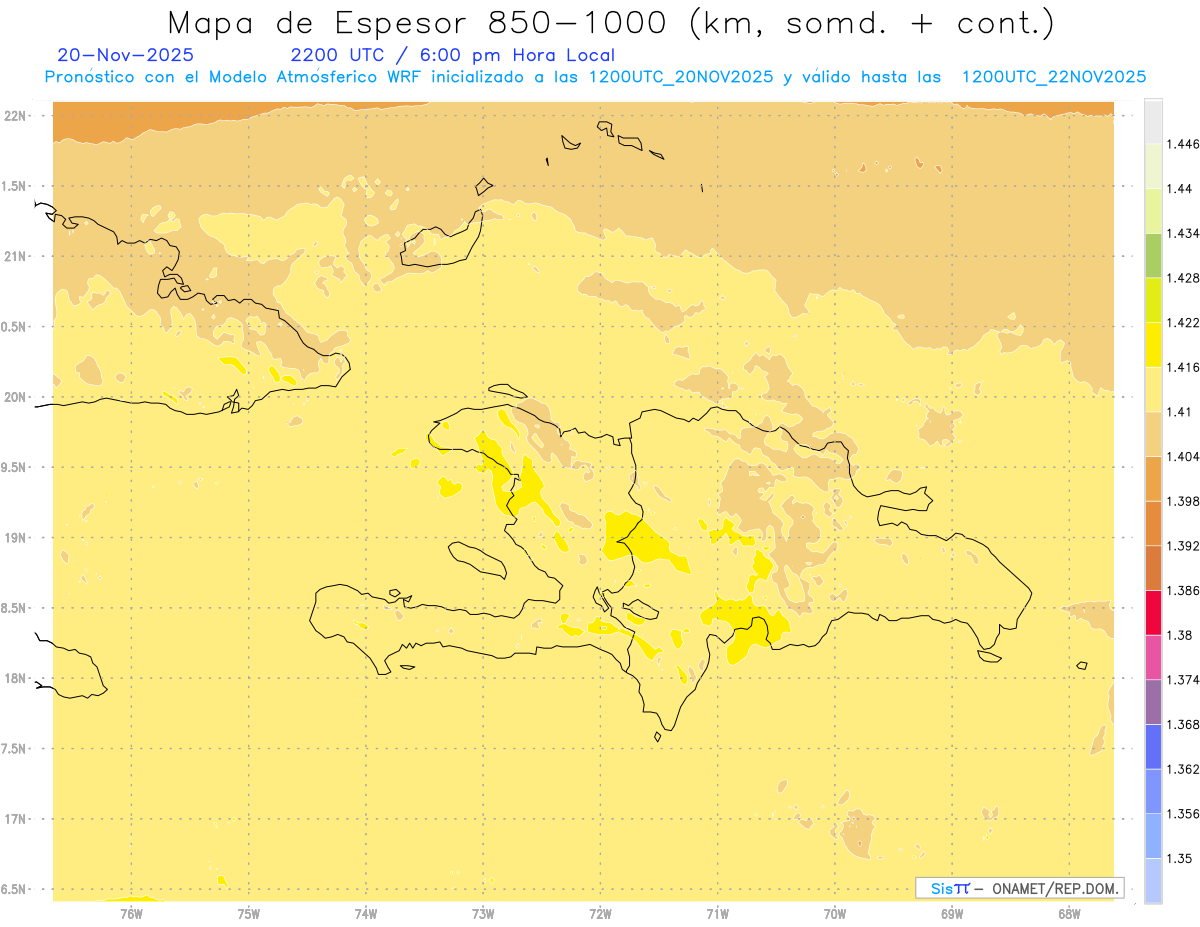Click the 72W longitude axis label
Viewport: 1200px width, 927px height.
click(x=600, y=913)
